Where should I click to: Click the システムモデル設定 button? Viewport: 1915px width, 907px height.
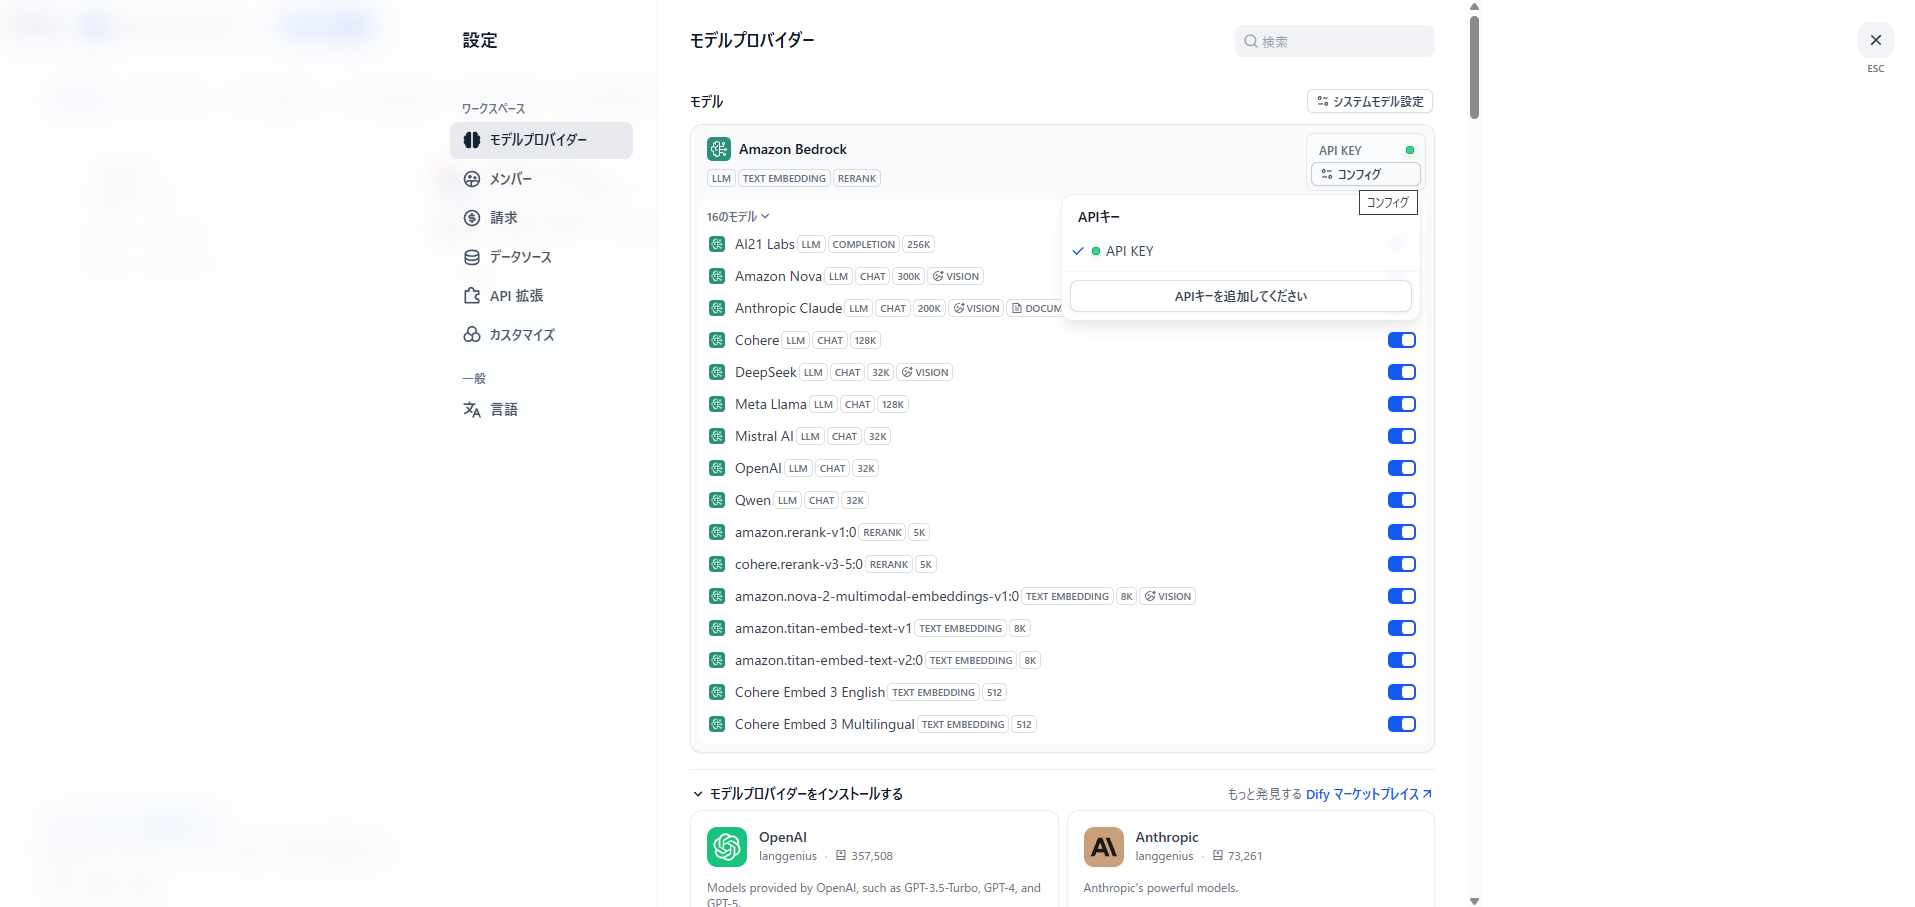1369,102
